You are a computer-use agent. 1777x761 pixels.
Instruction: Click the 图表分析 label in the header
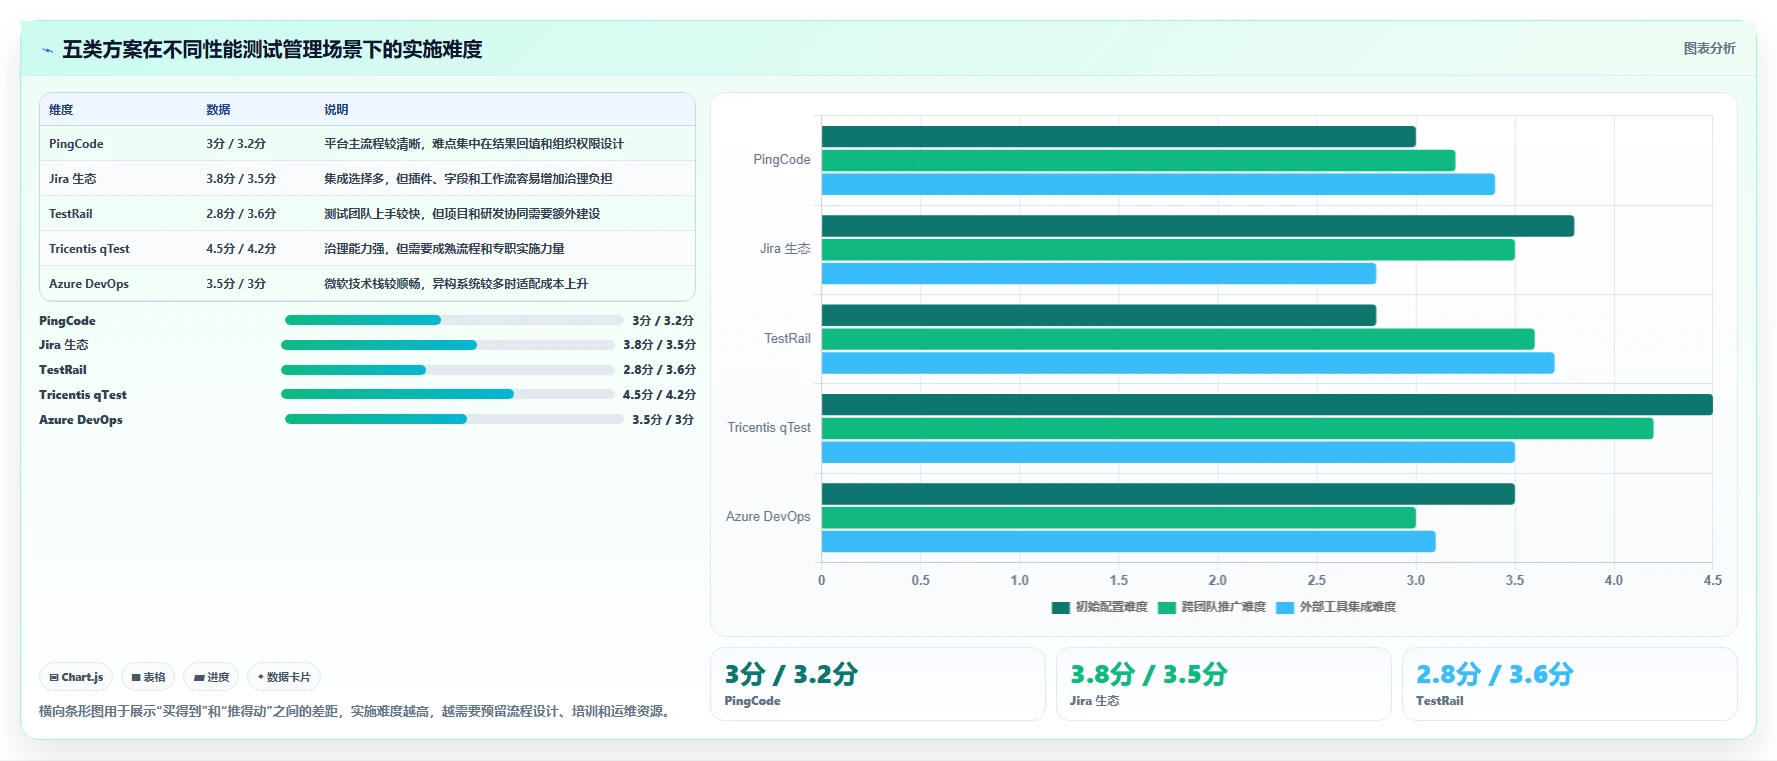tap(1709, 48)
